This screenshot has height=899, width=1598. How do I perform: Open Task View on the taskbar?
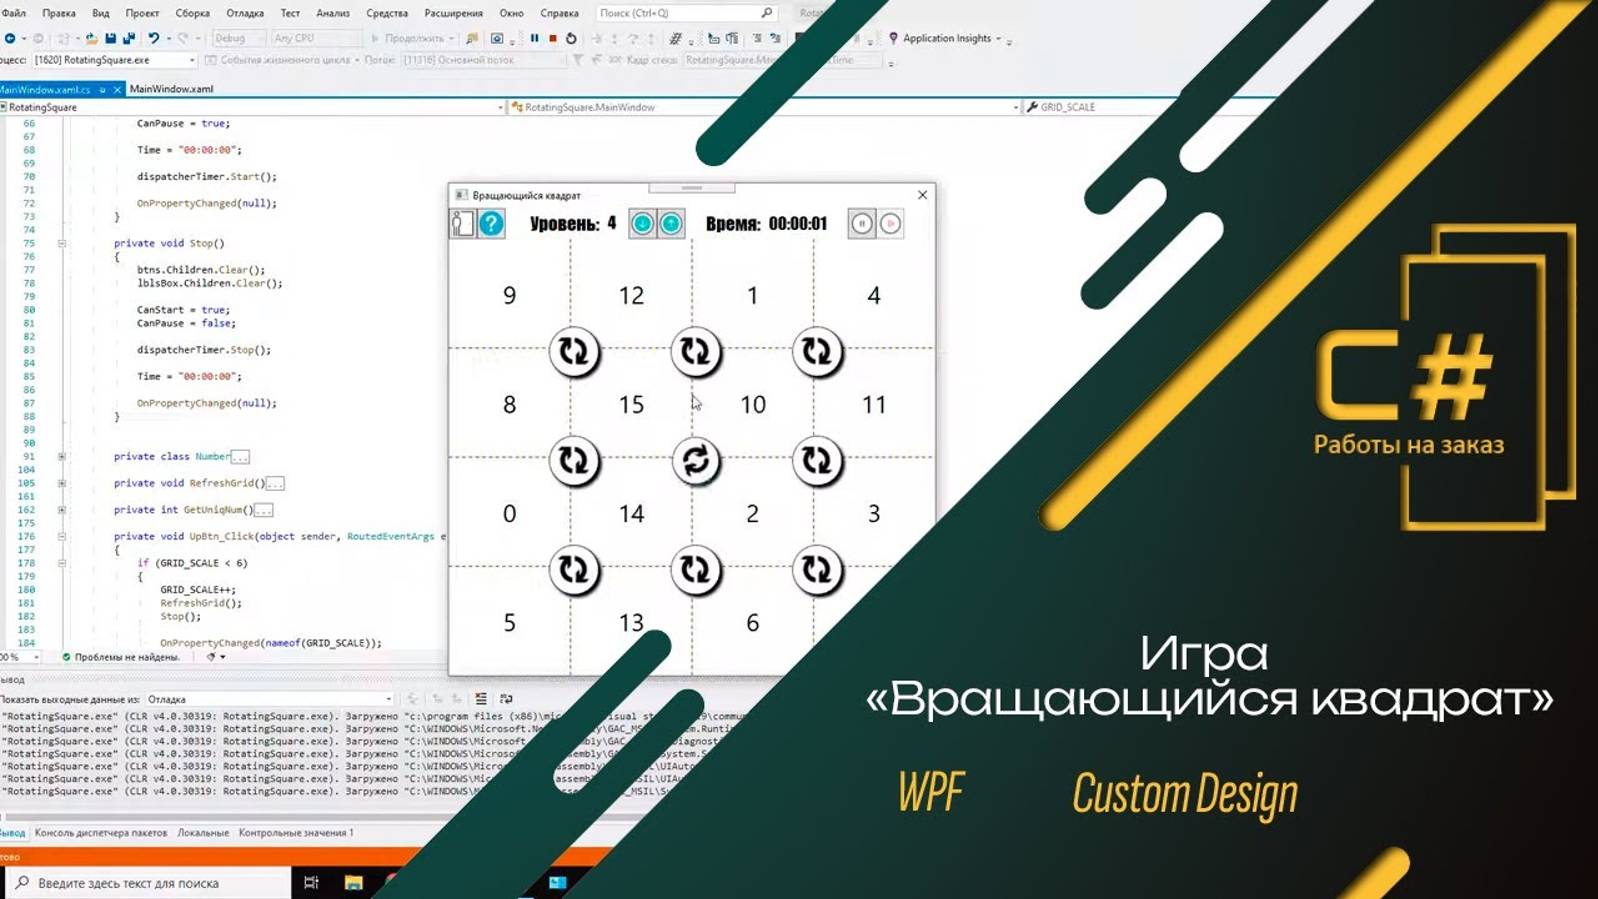(311, 883)
